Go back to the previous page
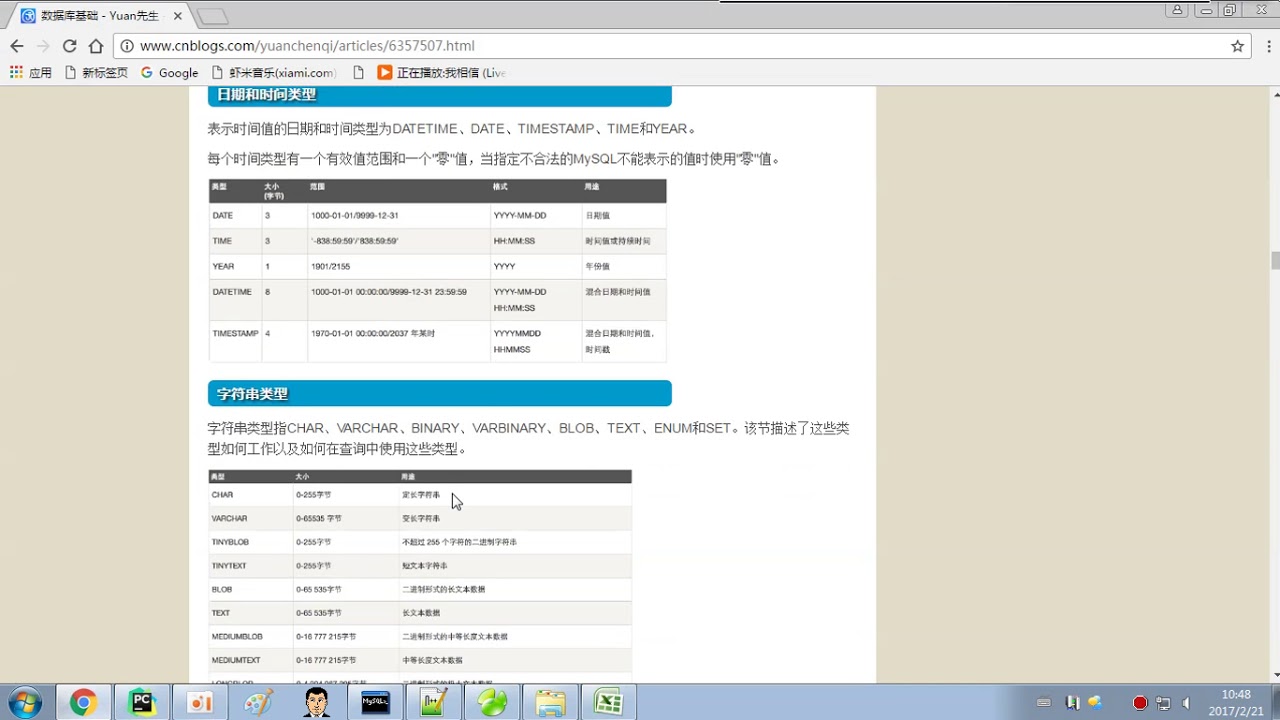1280x720 pixels. [x=17, y=46]
